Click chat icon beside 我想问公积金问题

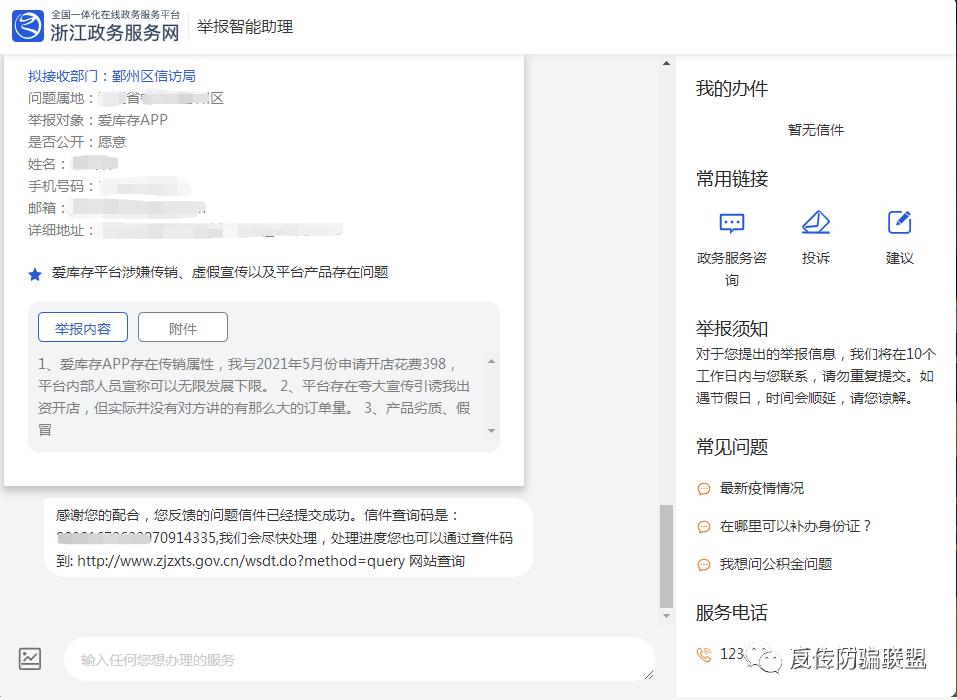pos(704,565)
